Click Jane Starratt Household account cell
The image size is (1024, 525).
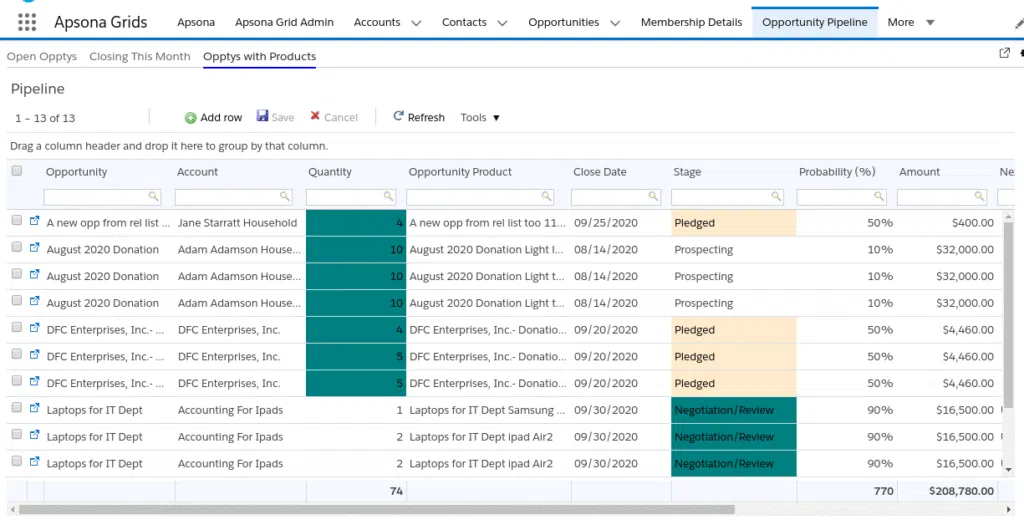237,223
